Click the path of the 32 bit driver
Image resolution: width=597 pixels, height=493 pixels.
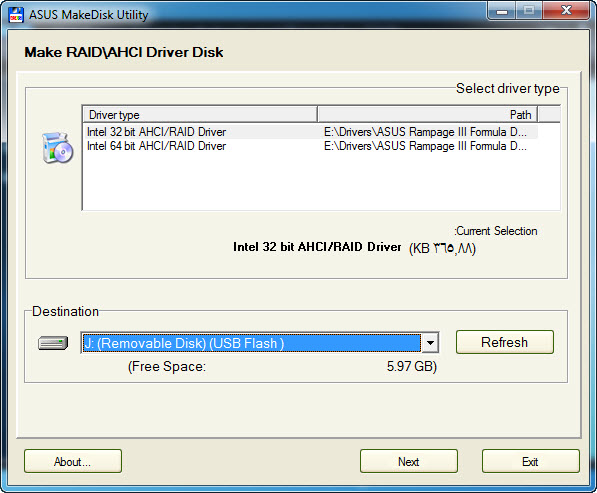coord(425,132)
